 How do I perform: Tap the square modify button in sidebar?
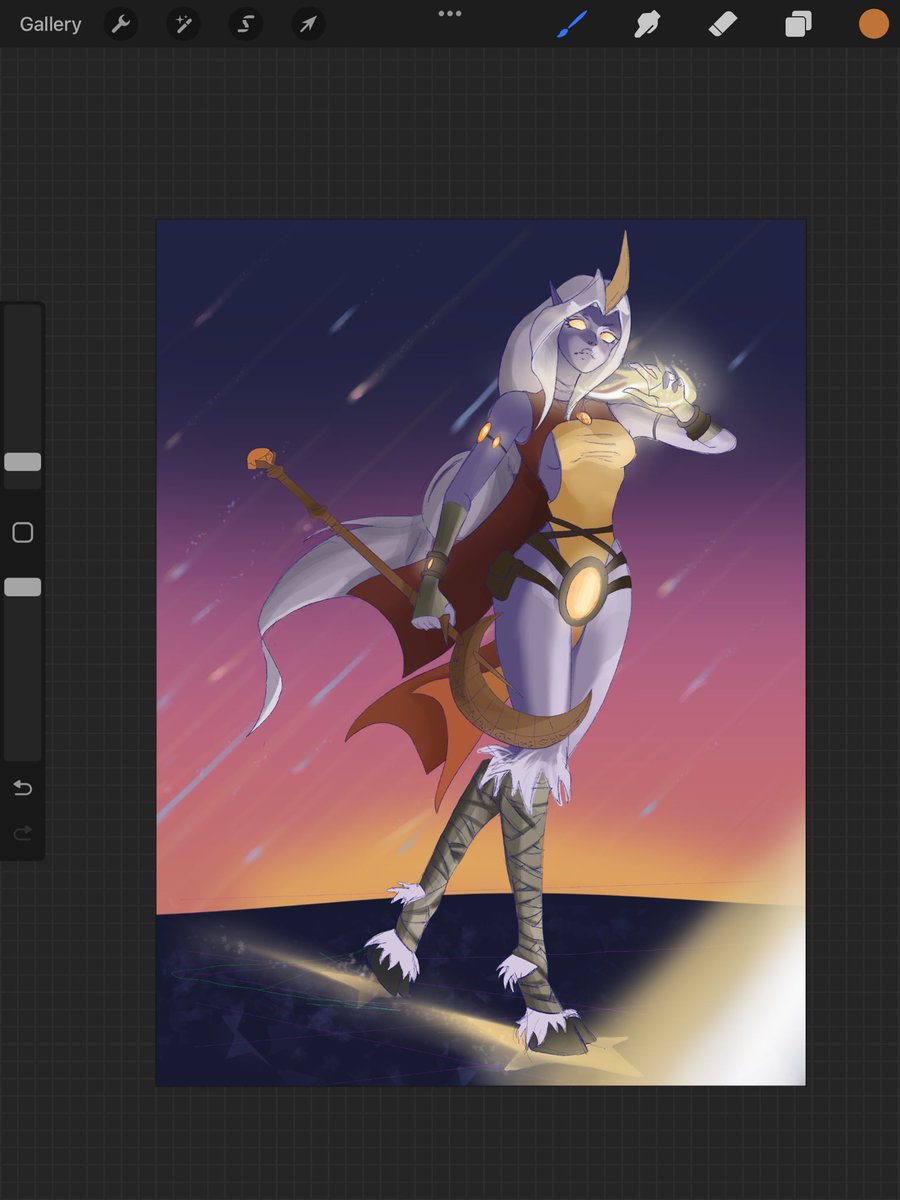[x=23, y=533]
